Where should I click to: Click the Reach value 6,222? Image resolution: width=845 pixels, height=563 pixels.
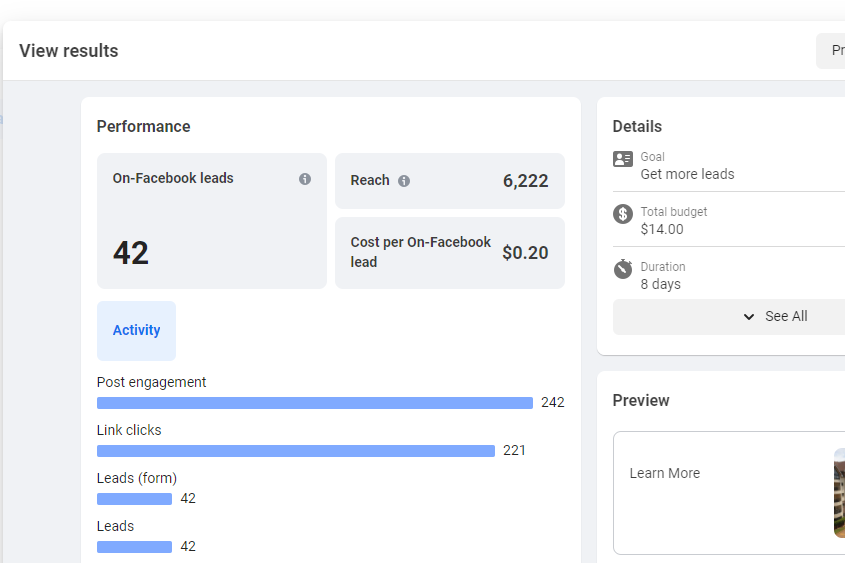pos(525,181)
